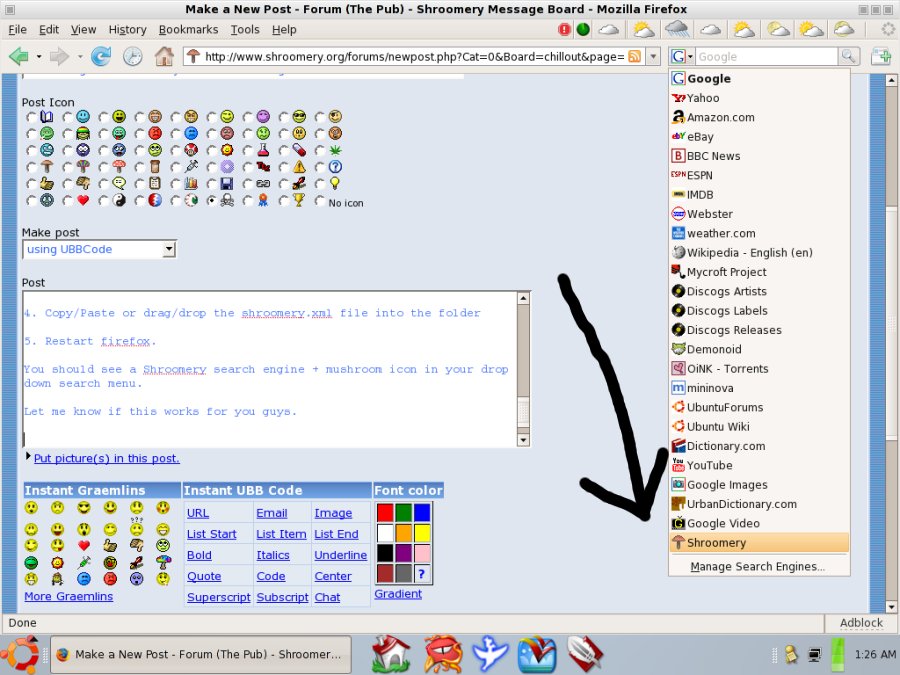Click the Bold UBB code link

click(x=199, y=555)
